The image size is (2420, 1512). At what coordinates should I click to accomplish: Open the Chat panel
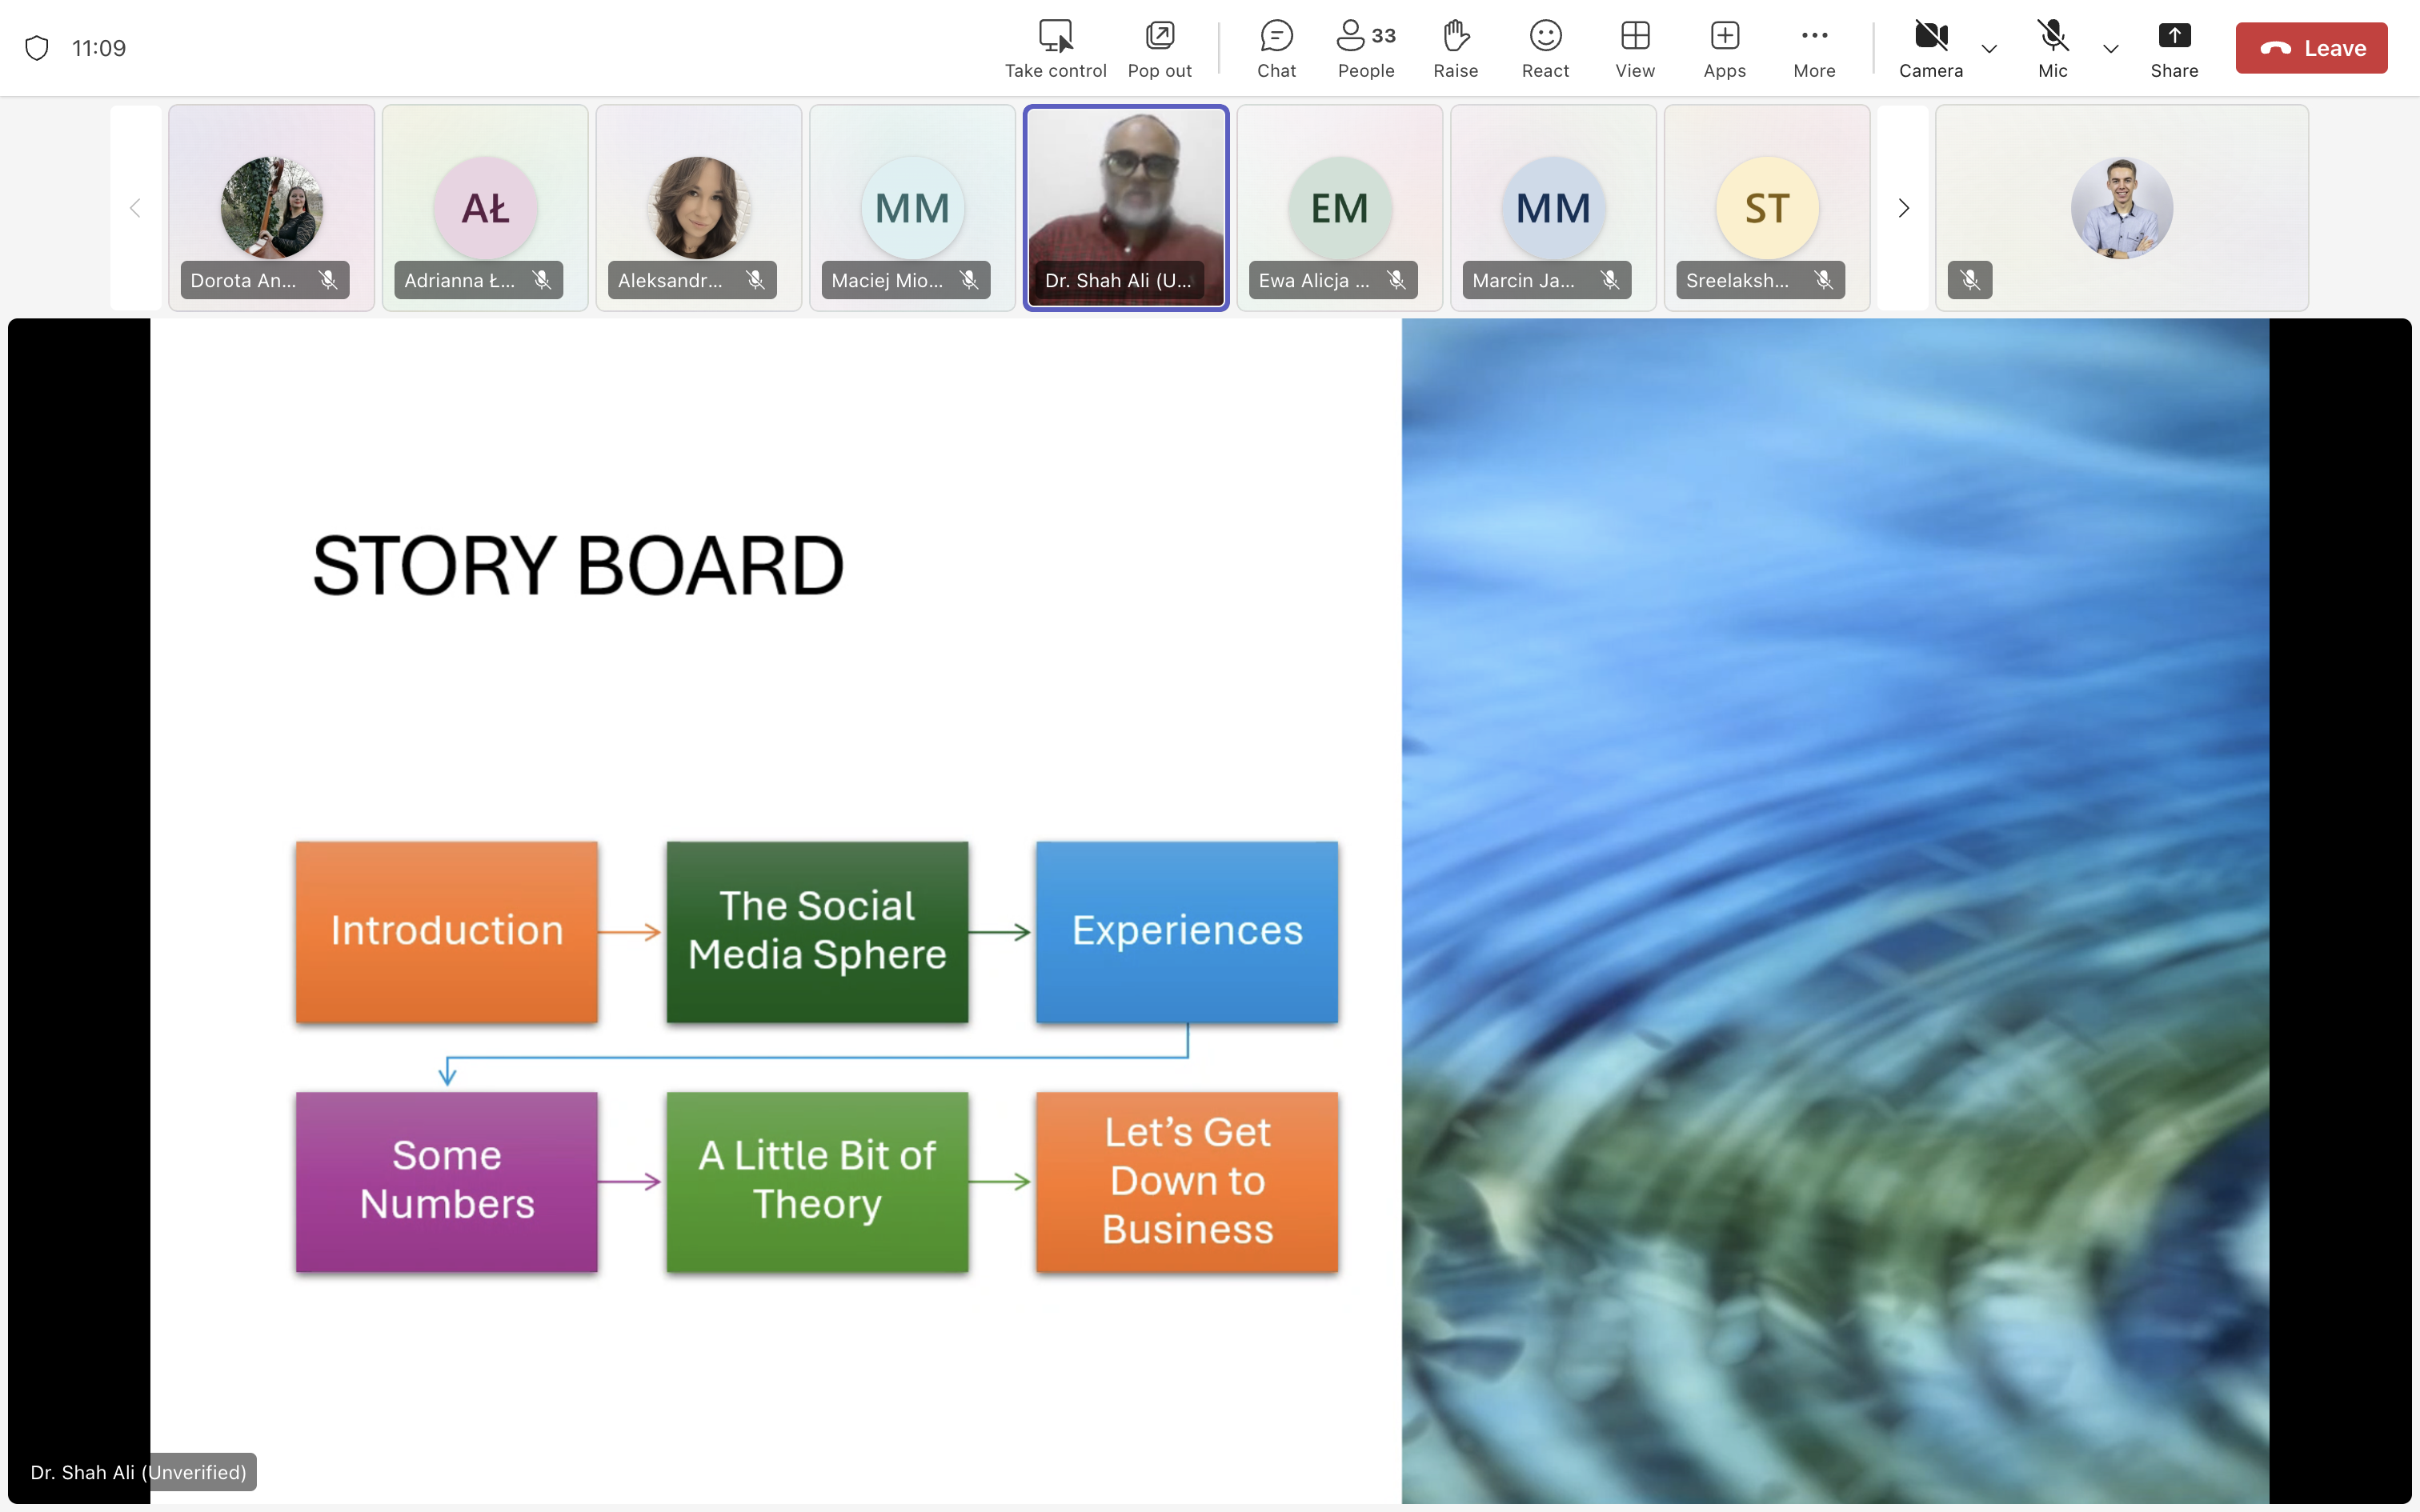pyautogui.click(x=1276, y=48)
